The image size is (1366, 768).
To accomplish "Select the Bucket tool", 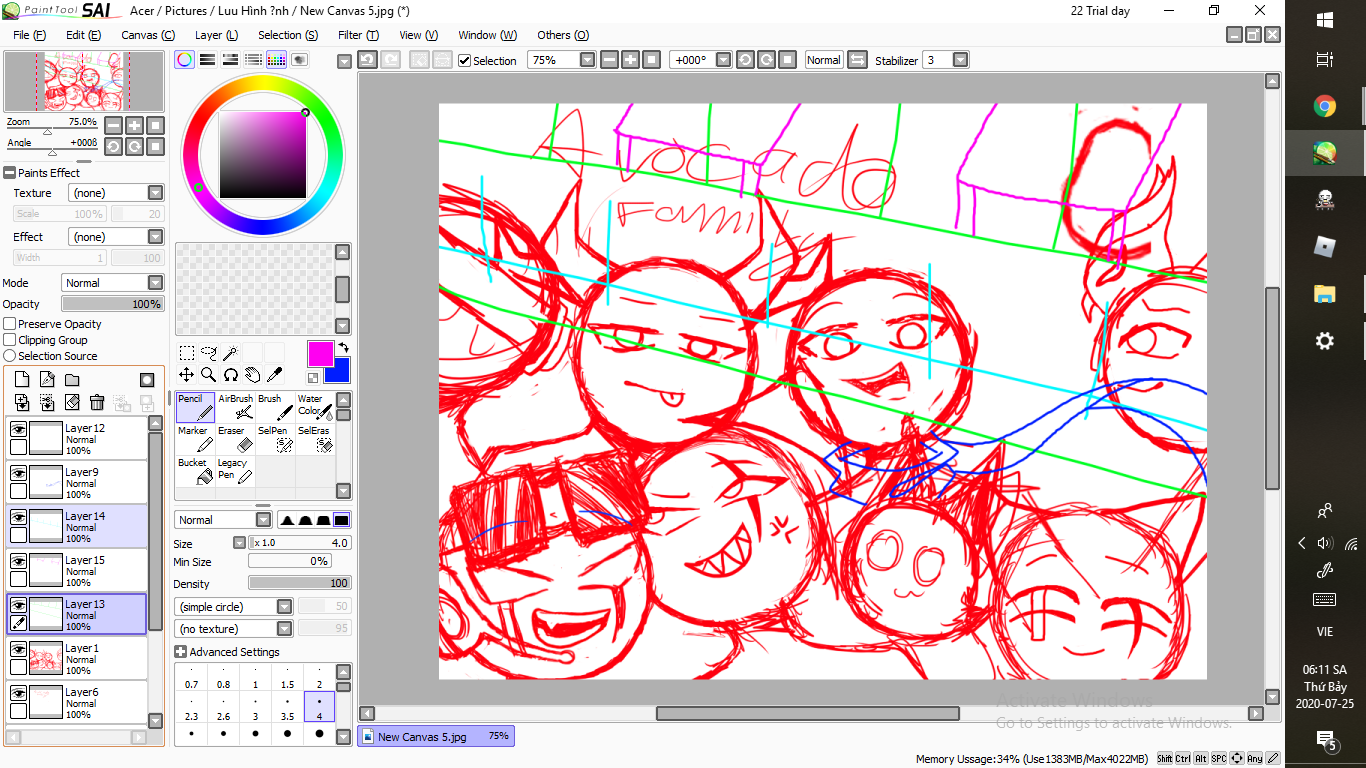I will tap(195, 471).
